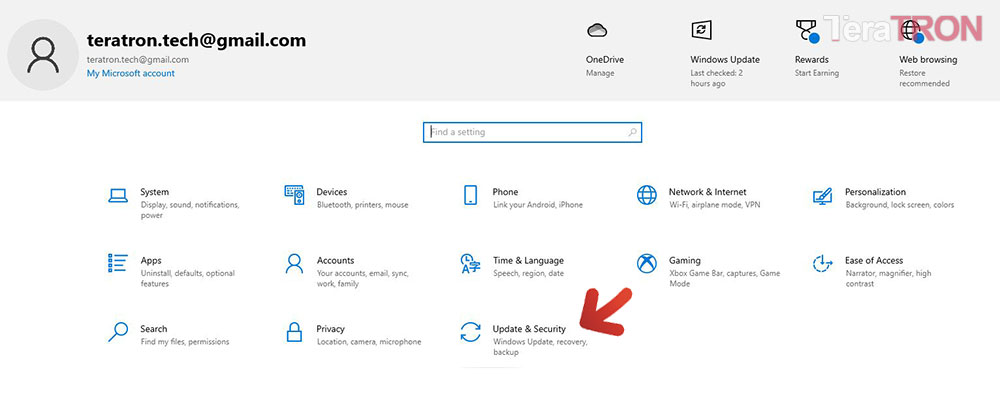Image resolution: width=1000 pixels, height=407 pixels.
Task: Click the bold teratron.tech@gmail.com account name
Action: [x=196, y=41]
